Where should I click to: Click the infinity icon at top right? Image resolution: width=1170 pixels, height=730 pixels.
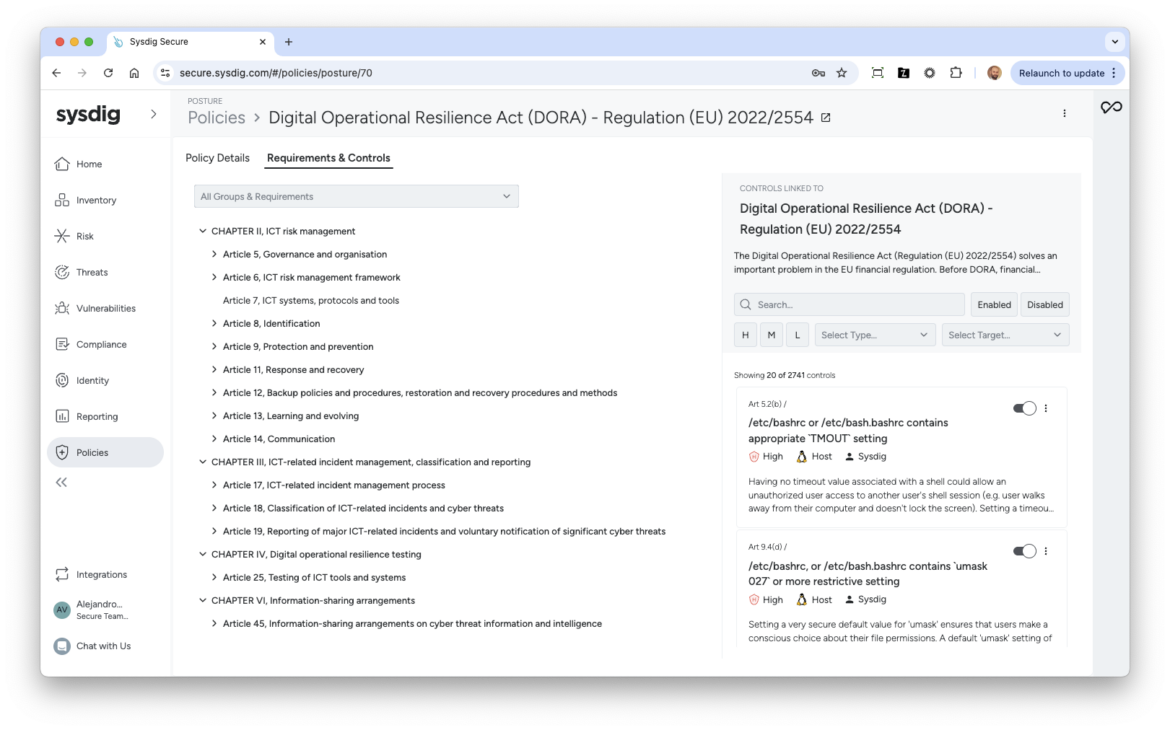click(x=1111, y=107)
